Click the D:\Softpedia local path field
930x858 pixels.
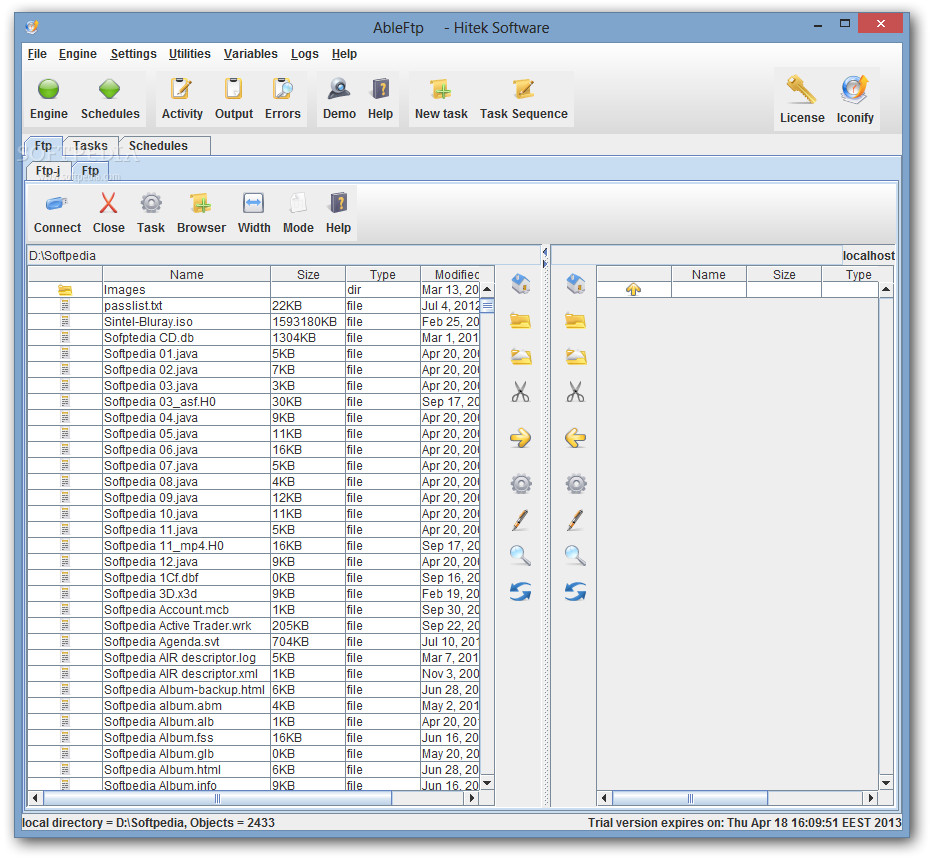tap(285, 256)
